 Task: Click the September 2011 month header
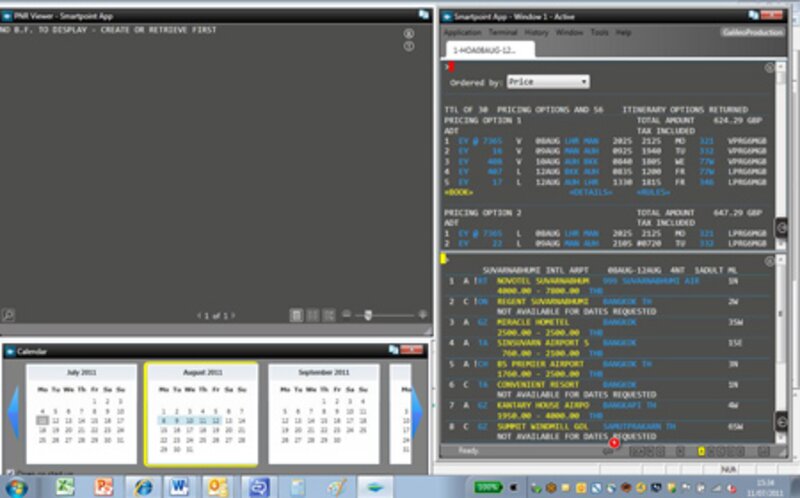[x=323, y=372]
